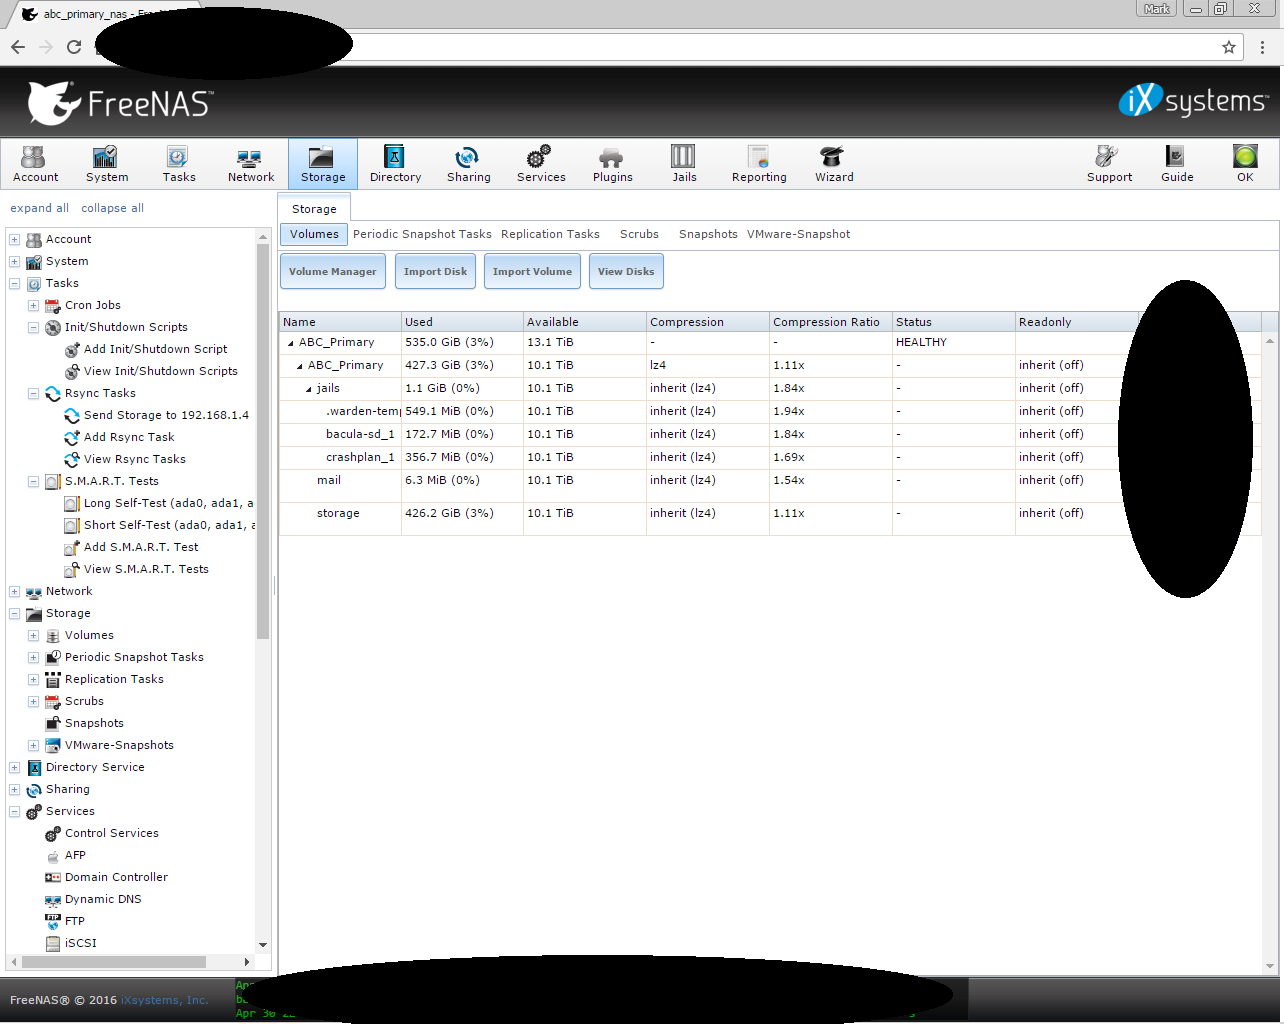This screenshot has width=1284, height=1024.
Task: Click the iXsystems logo
Action: pos(1193,100)
